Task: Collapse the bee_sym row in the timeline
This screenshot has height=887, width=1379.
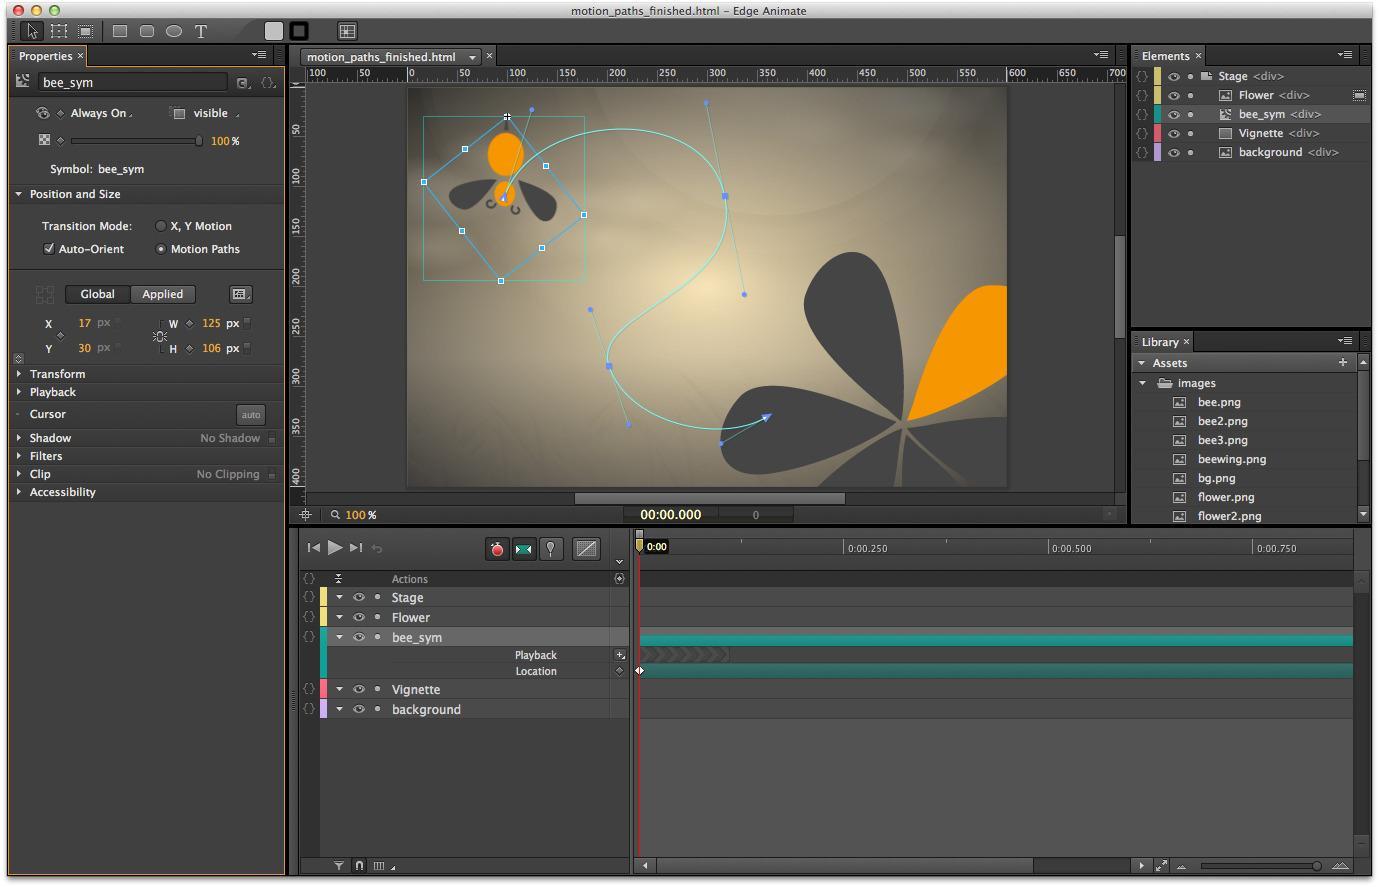Action: click(339, 637)
